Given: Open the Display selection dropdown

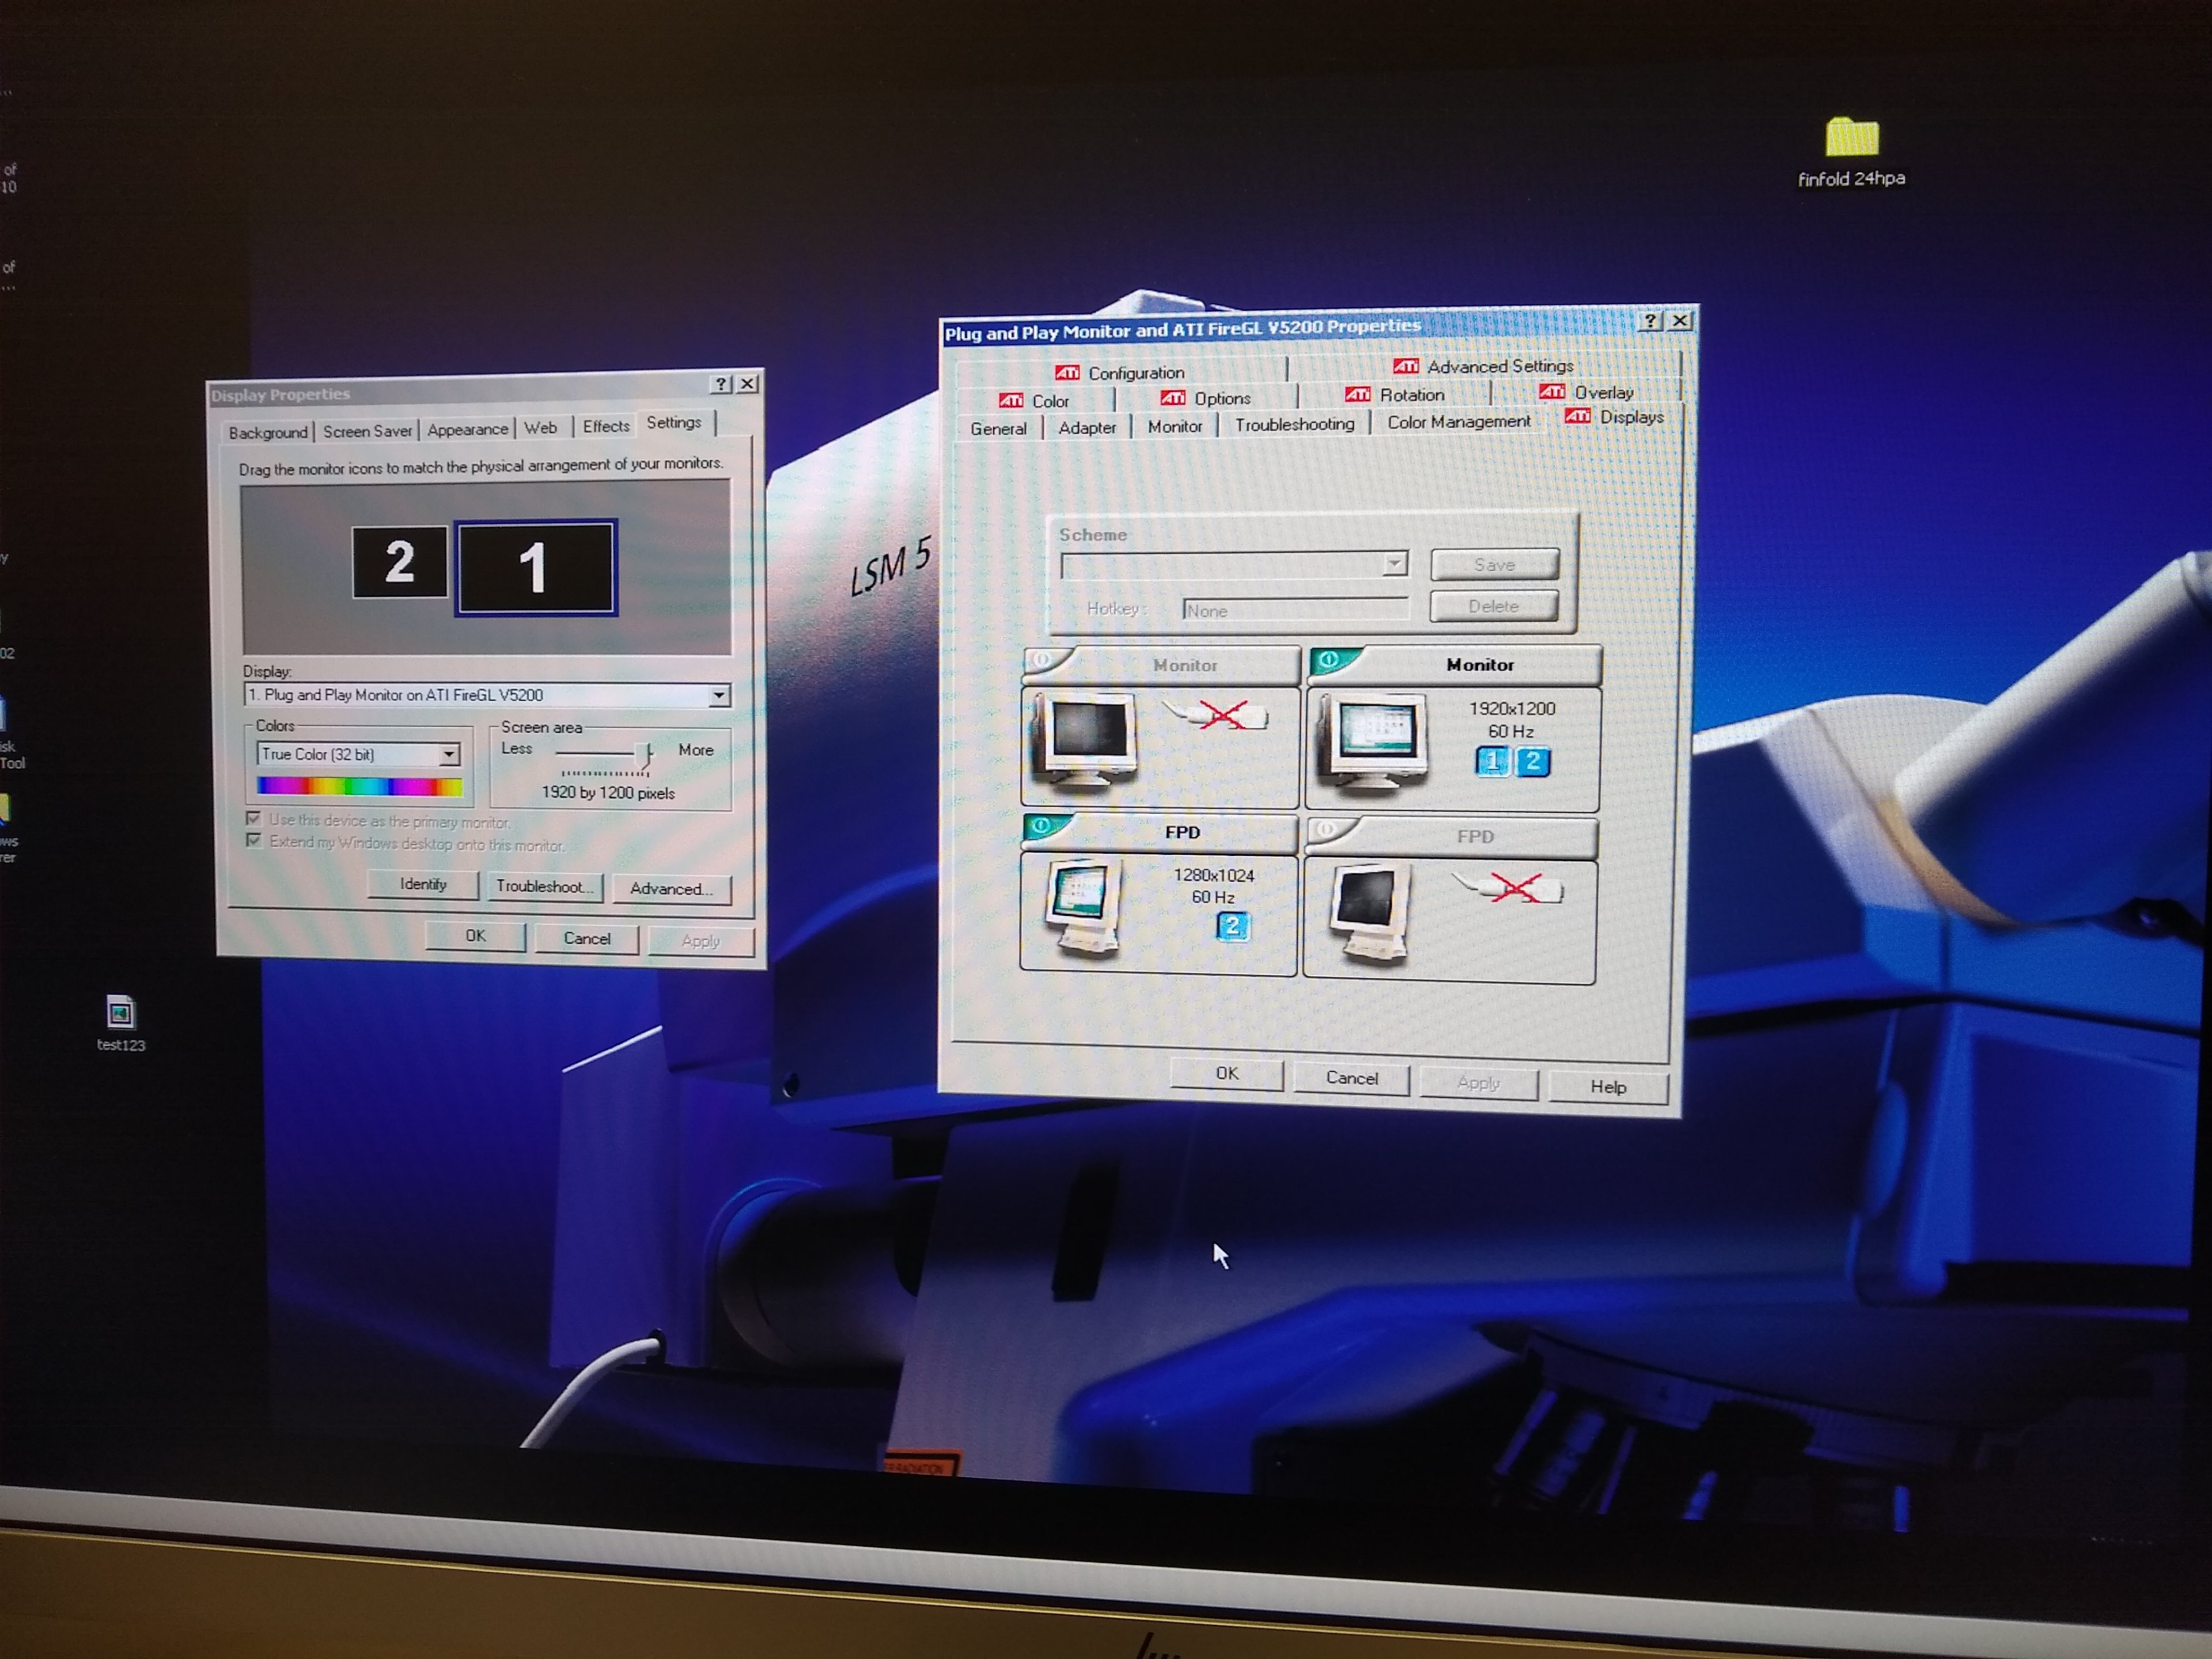Looking at the screenshot, I should pyautogui.click(x=719, y=696).
